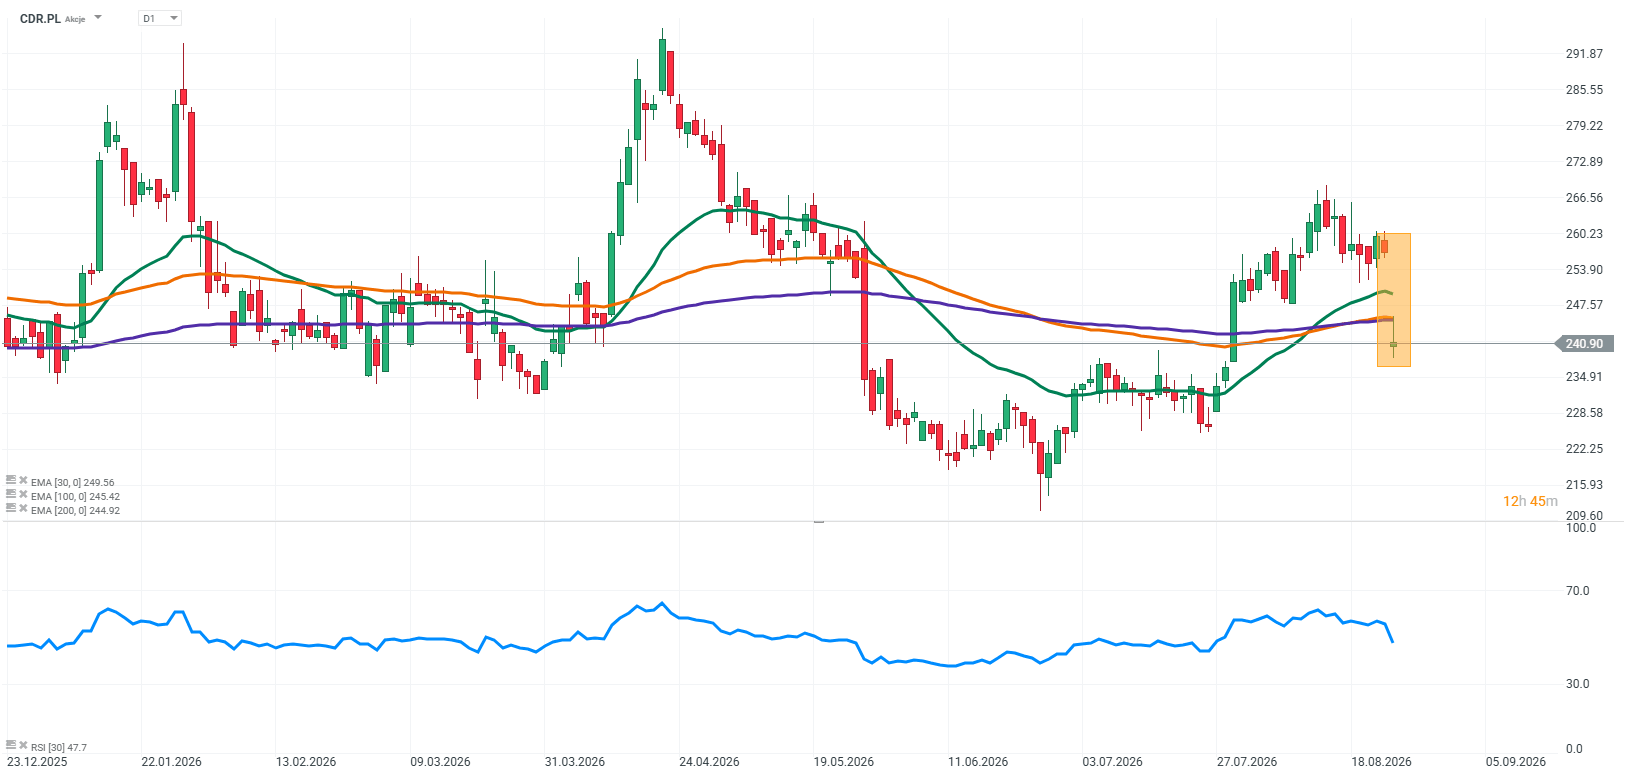Image resolution: width=1626 pixels, height=779 pixels.
Task: Open the D1 timeframe dropdown
Action: [x=160, y=18]
